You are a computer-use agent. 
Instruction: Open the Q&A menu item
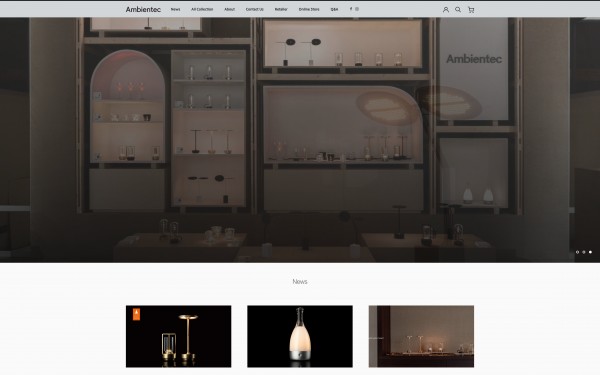tap(334, 9)
